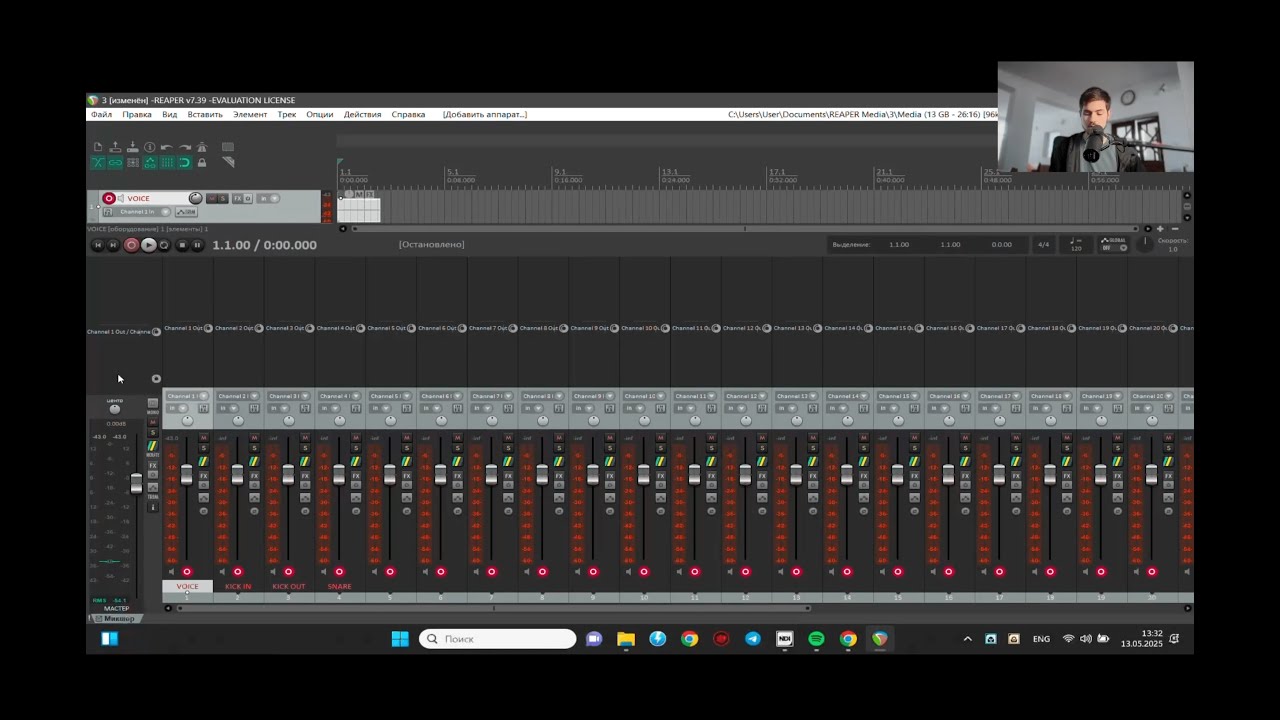Click the 120 BPM tempo field
This screenshot has height=720, width=1280.
pyautogui.click(x=1076, y=244)
